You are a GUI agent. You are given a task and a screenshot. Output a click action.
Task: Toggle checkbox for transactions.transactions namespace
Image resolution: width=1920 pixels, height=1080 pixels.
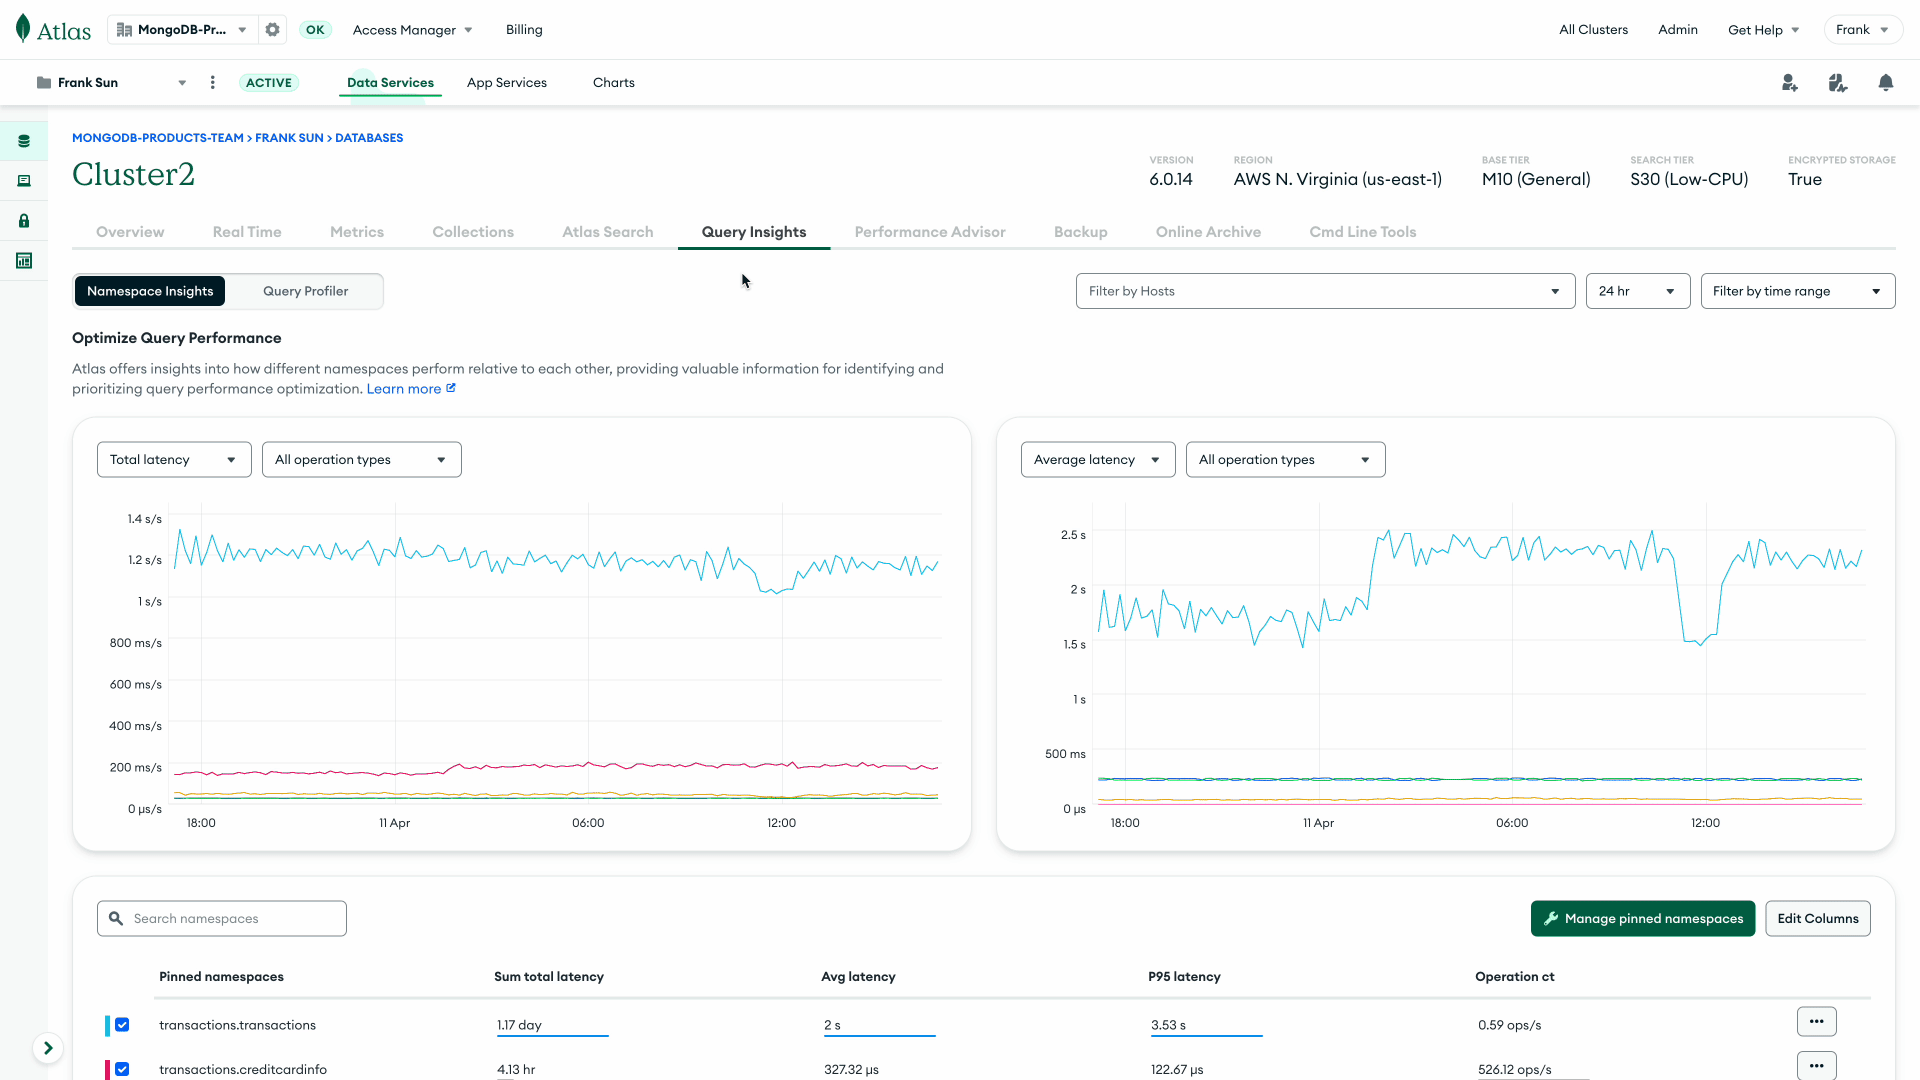click(x=123, y=1023)
